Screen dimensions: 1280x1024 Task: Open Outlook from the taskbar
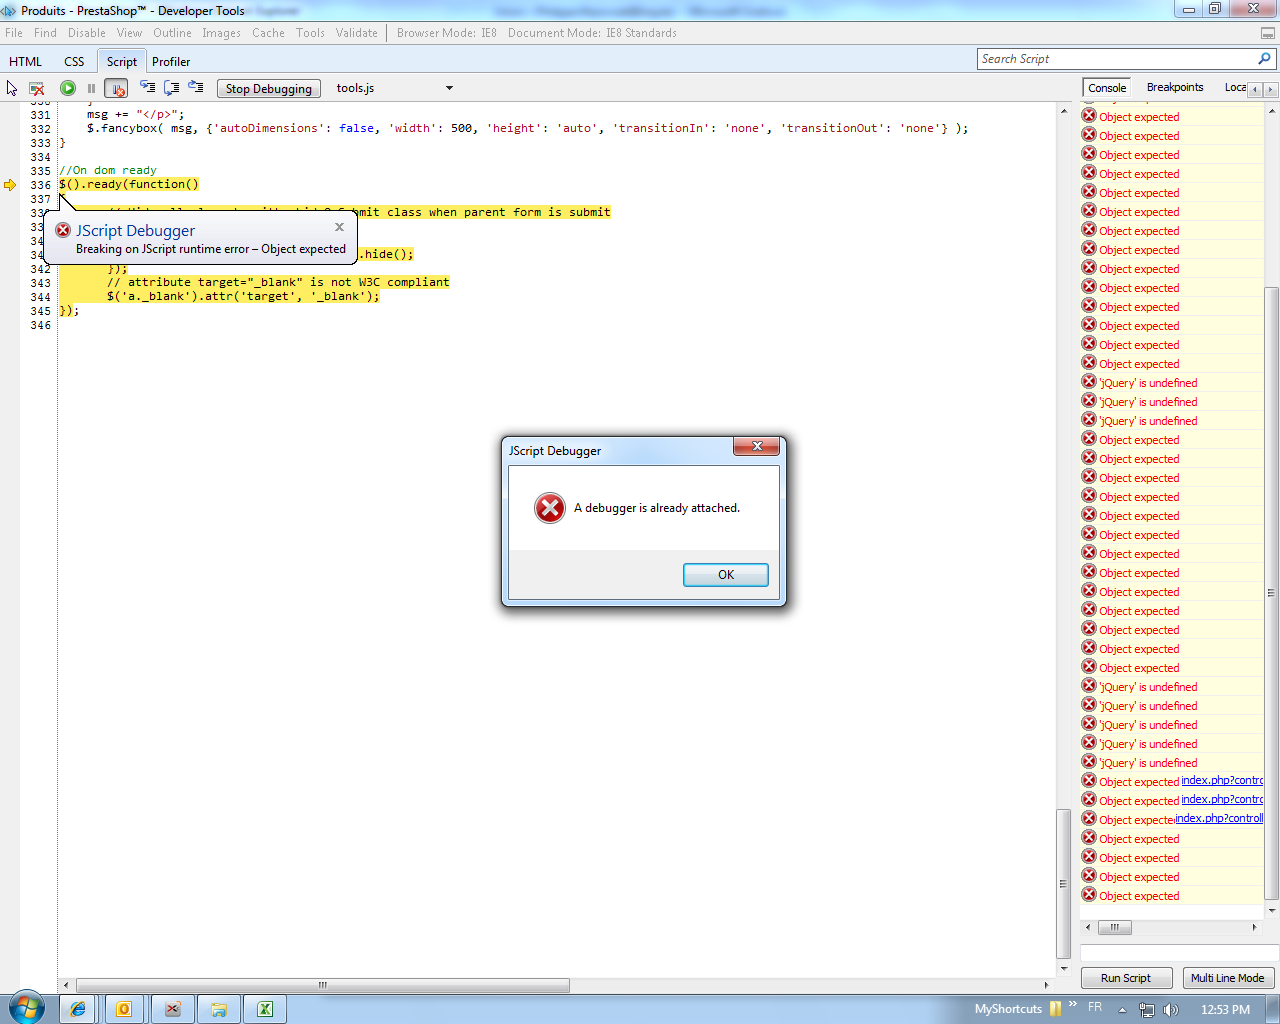coord(124,1009)
